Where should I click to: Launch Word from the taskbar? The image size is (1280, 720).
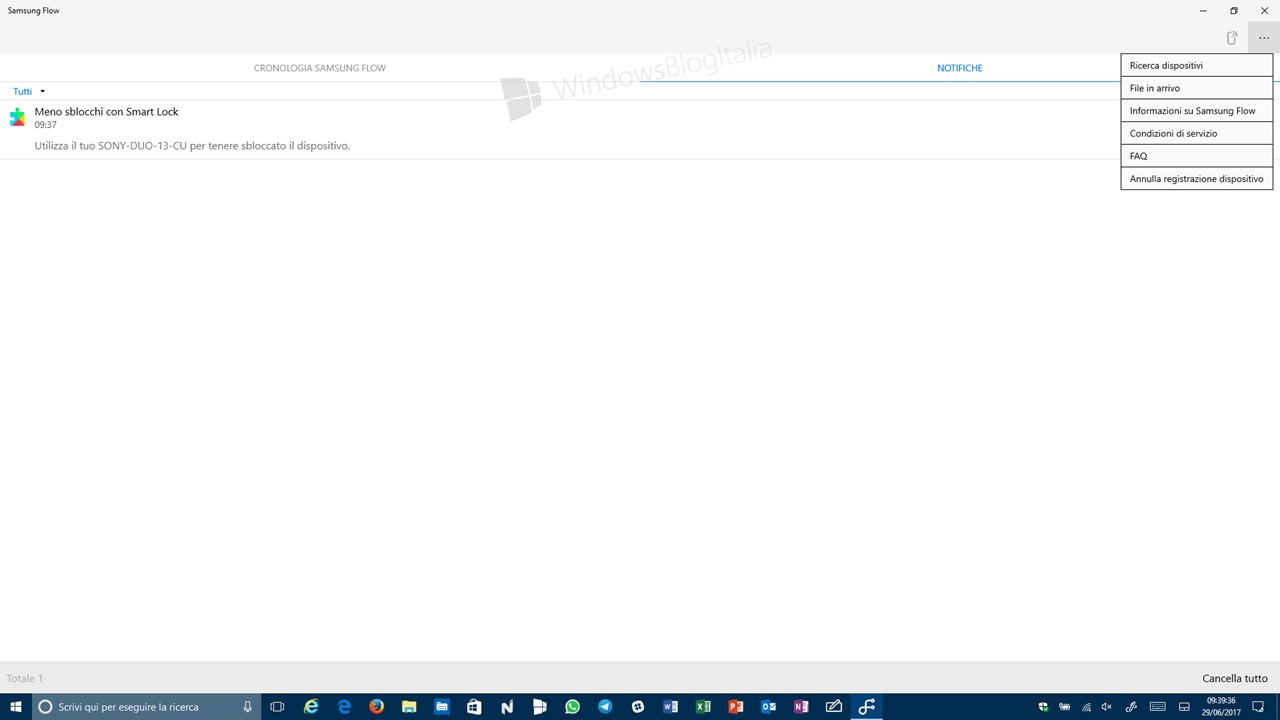[670, 707]
